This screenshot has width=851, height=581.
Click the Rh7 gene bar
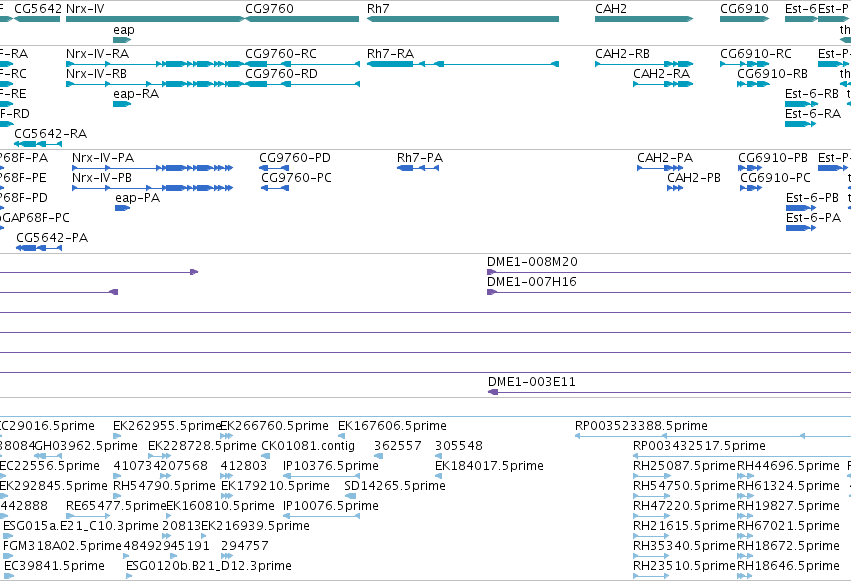point(463,19)
